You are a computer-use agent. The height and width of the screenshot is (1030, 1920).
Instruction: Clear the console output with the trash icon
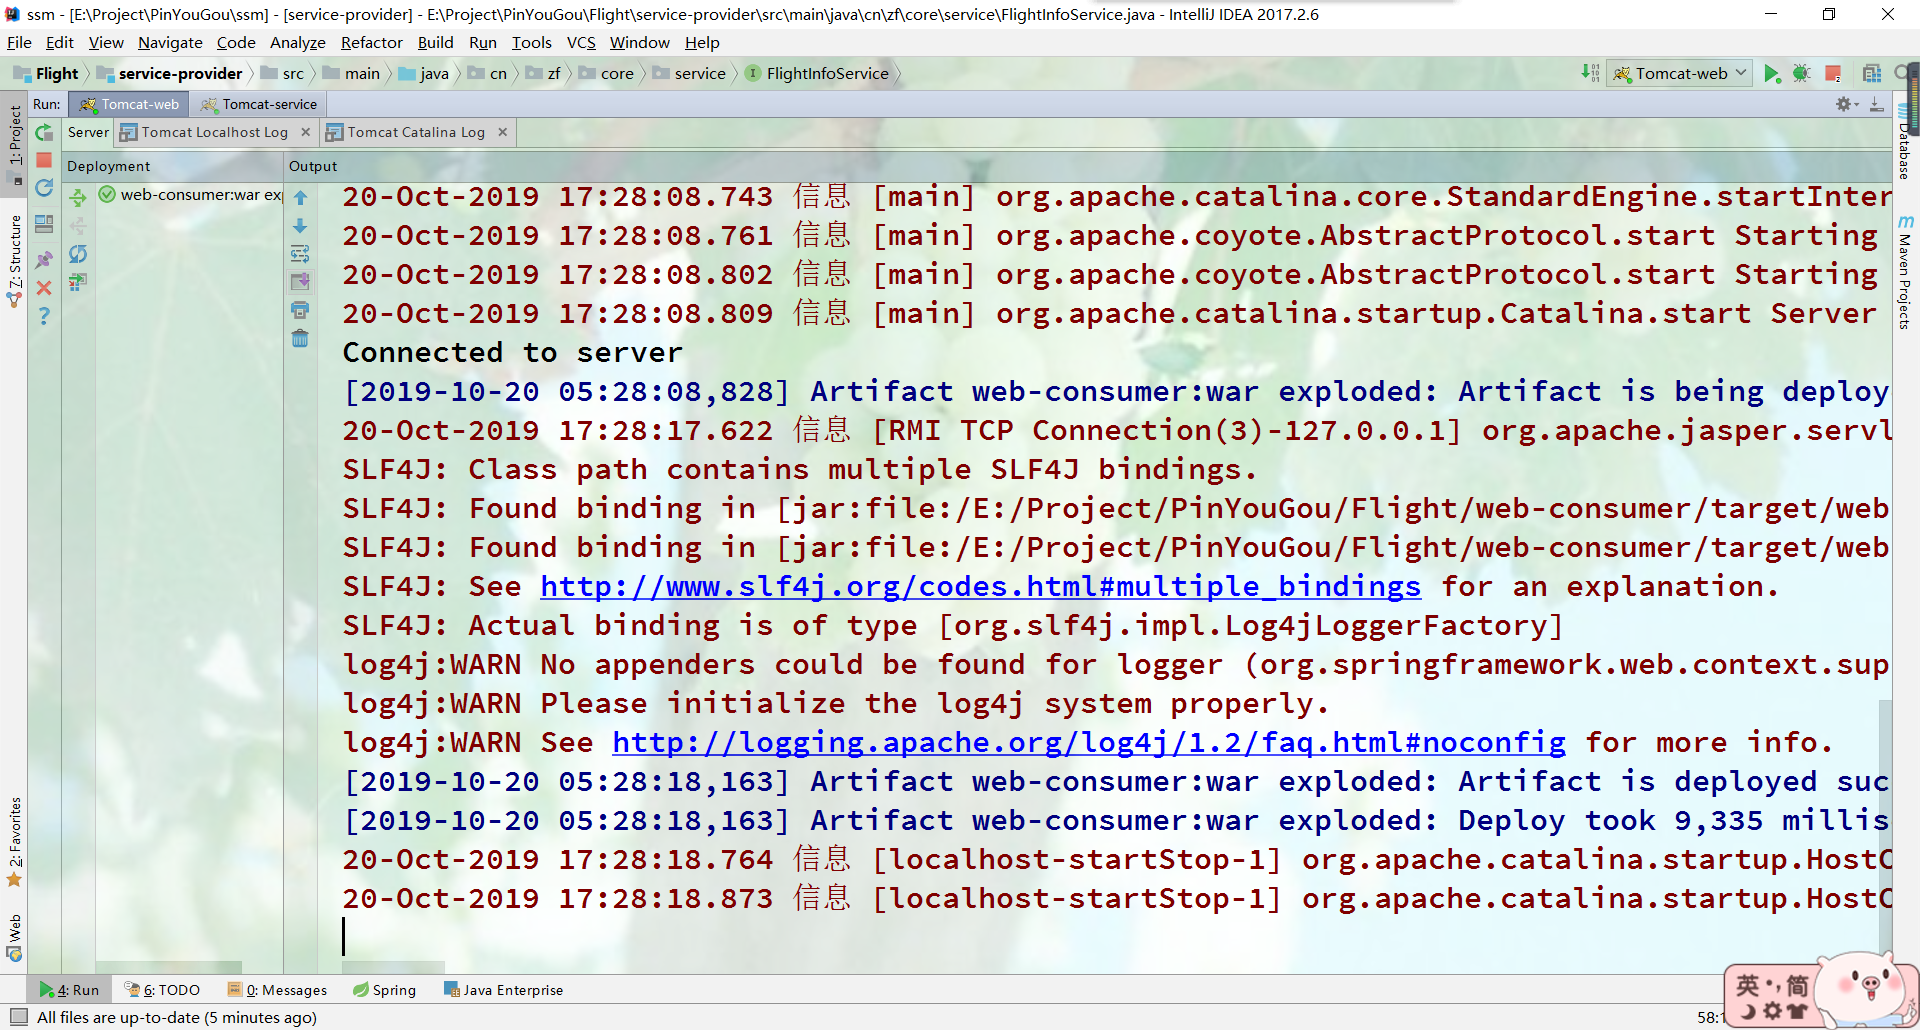pos(300,339)
